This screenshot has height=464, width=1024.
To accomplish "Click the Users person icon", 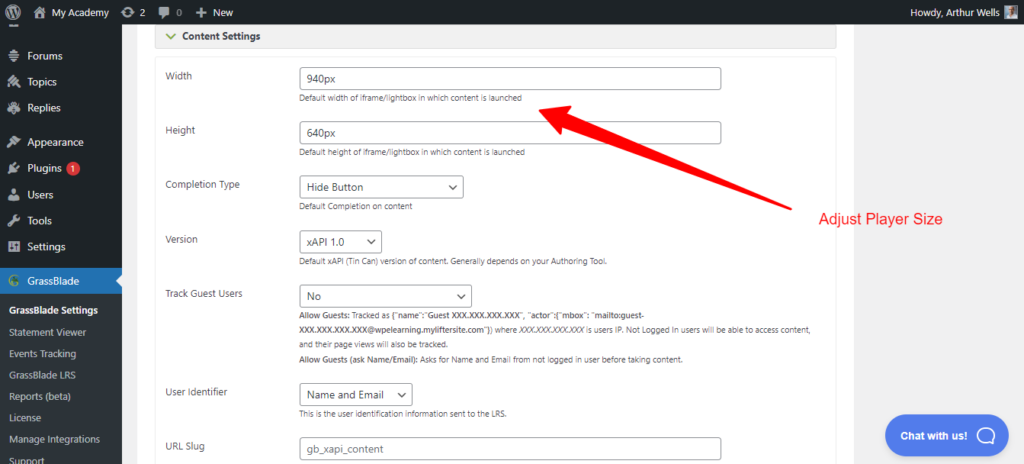I will click(14, 195).
